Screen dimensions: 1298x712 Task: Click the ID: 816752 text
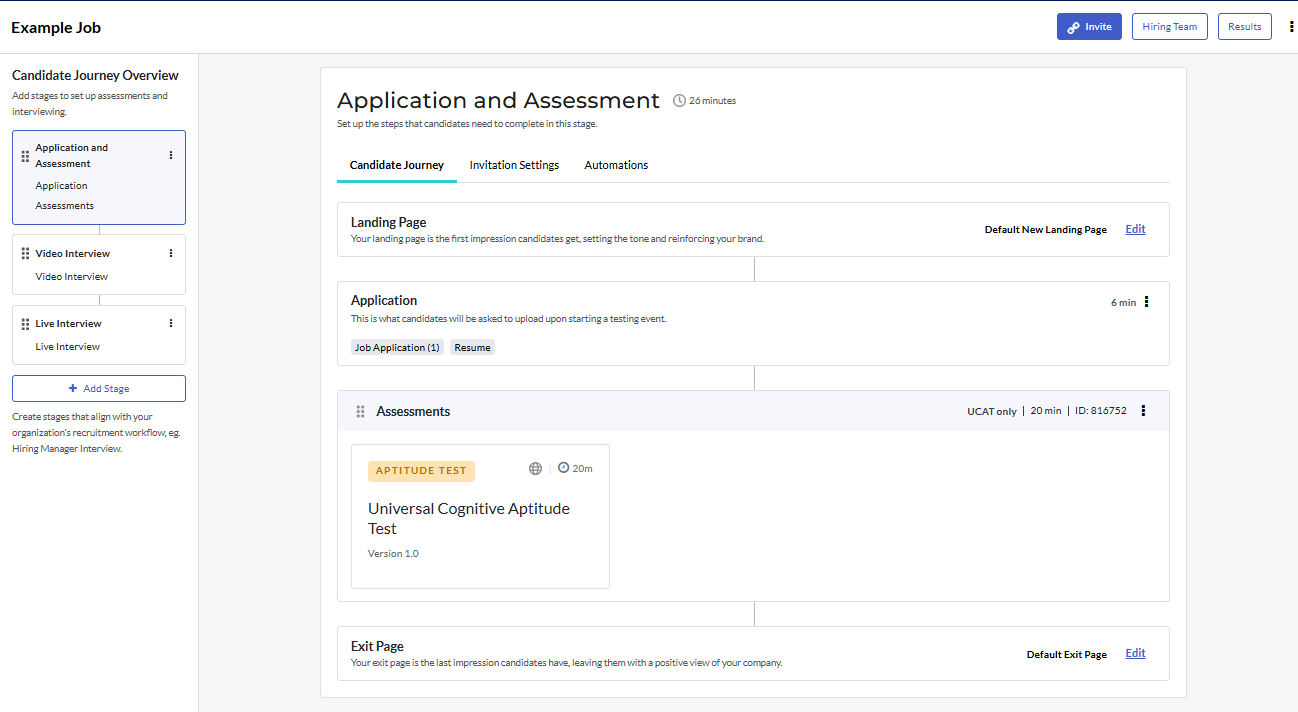tap(1101, 411)
